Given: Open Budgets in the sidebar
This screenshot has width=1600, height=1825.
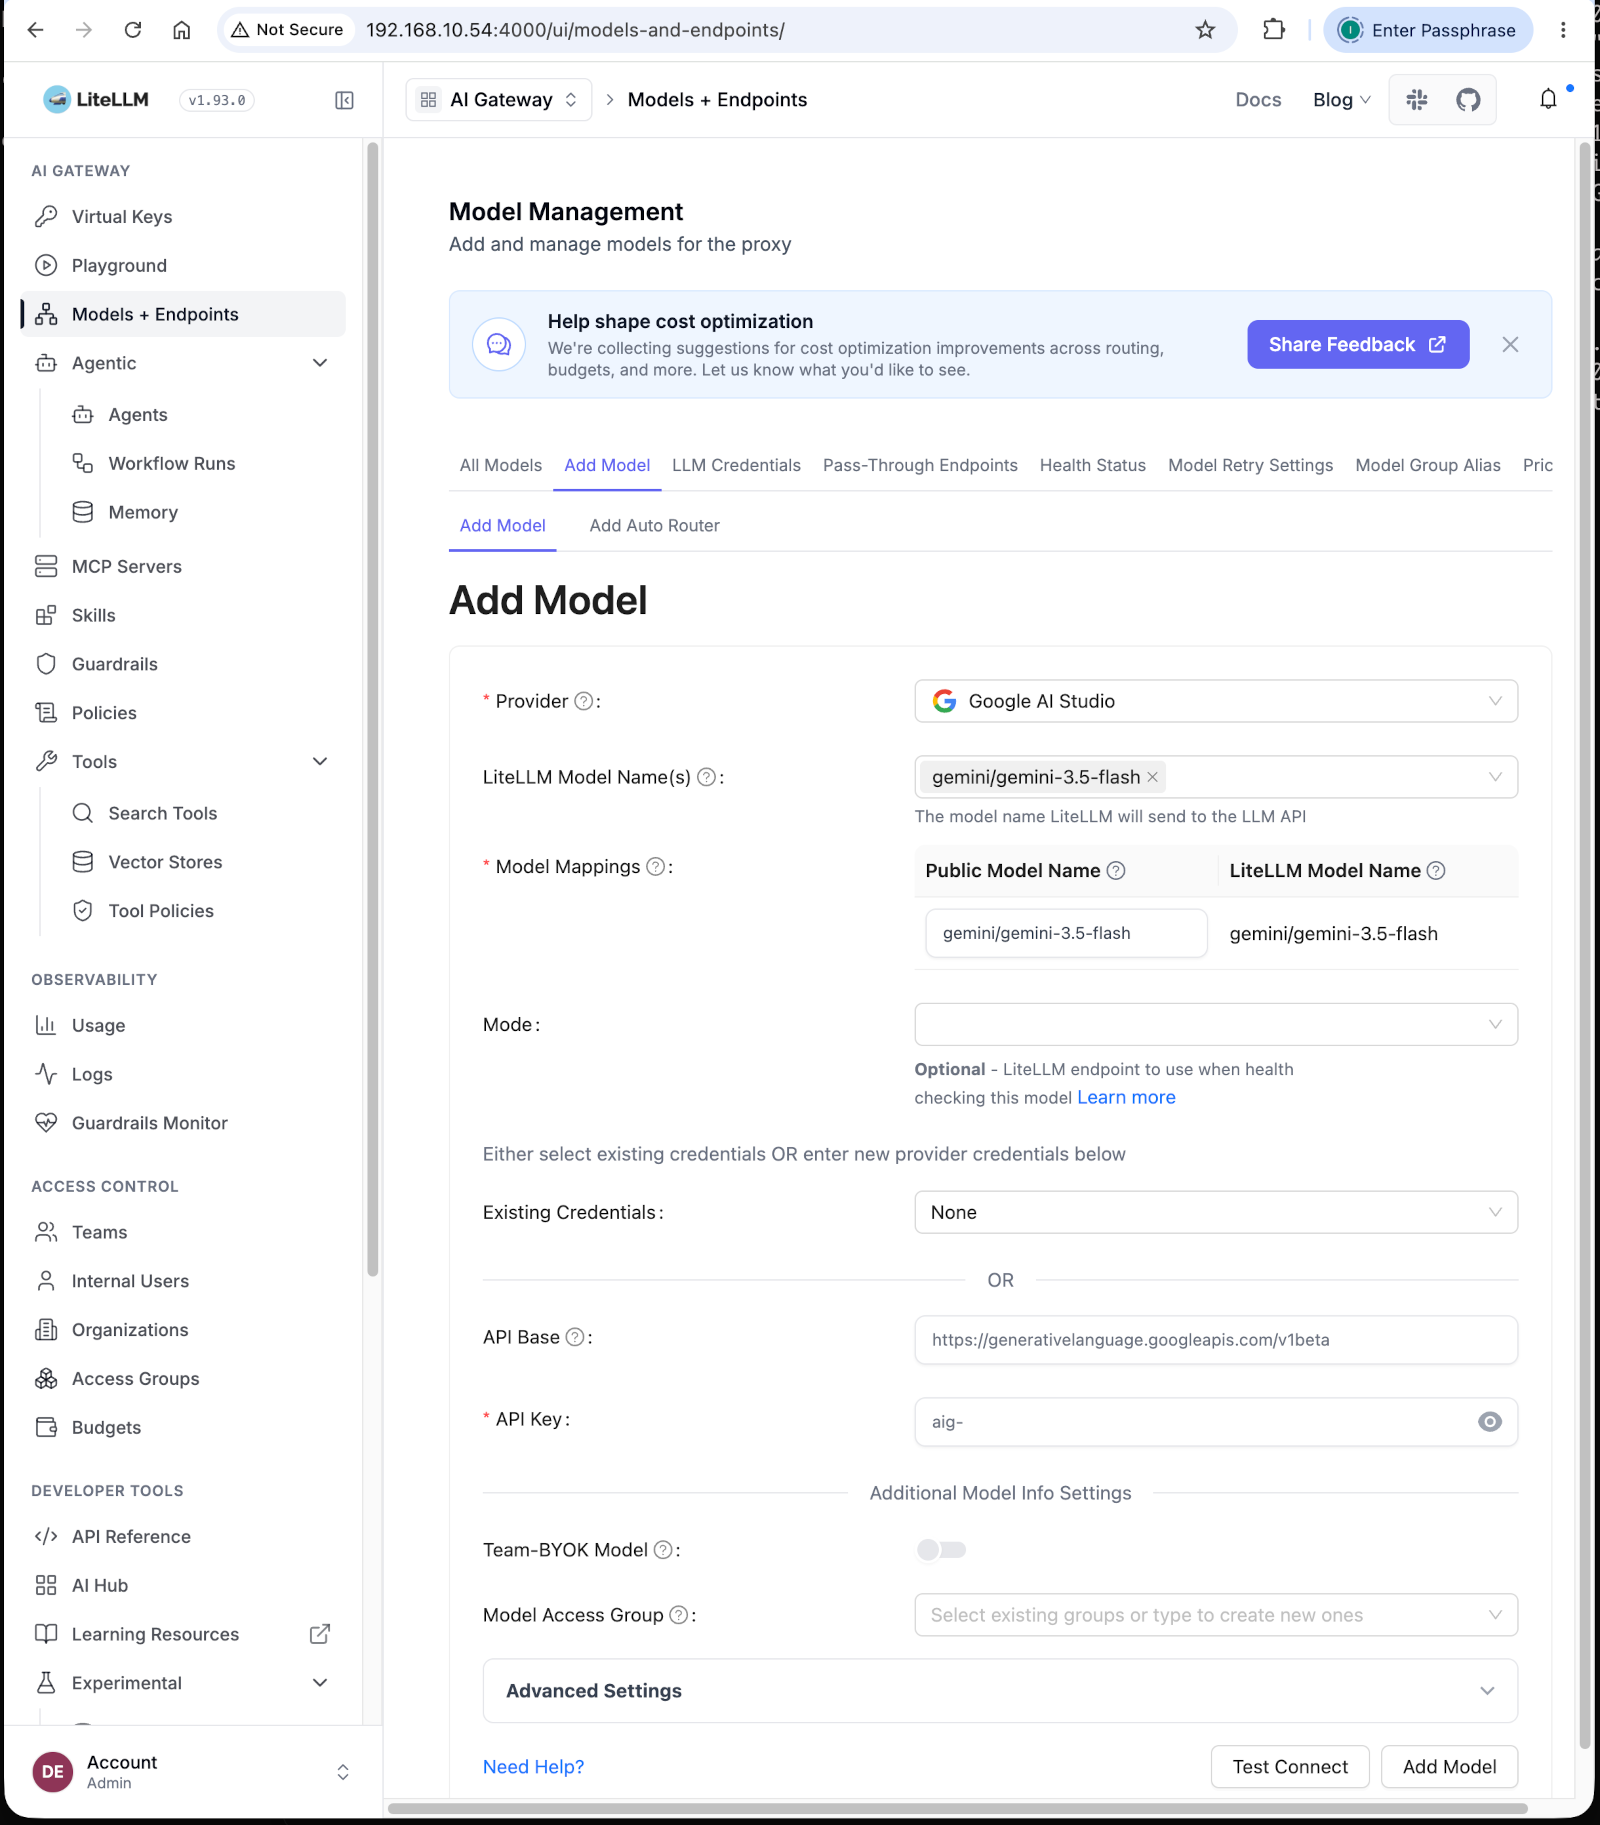Looking at the screenshot, I should pyautogui.click(x=183, y=1428).
